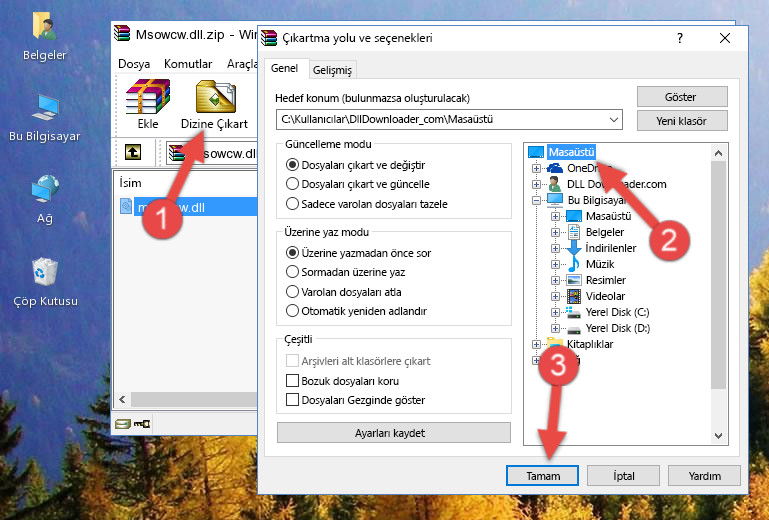Screen dimensions: 769x520
Task: Close the extraction options dialog
Action: click(724, 38)
